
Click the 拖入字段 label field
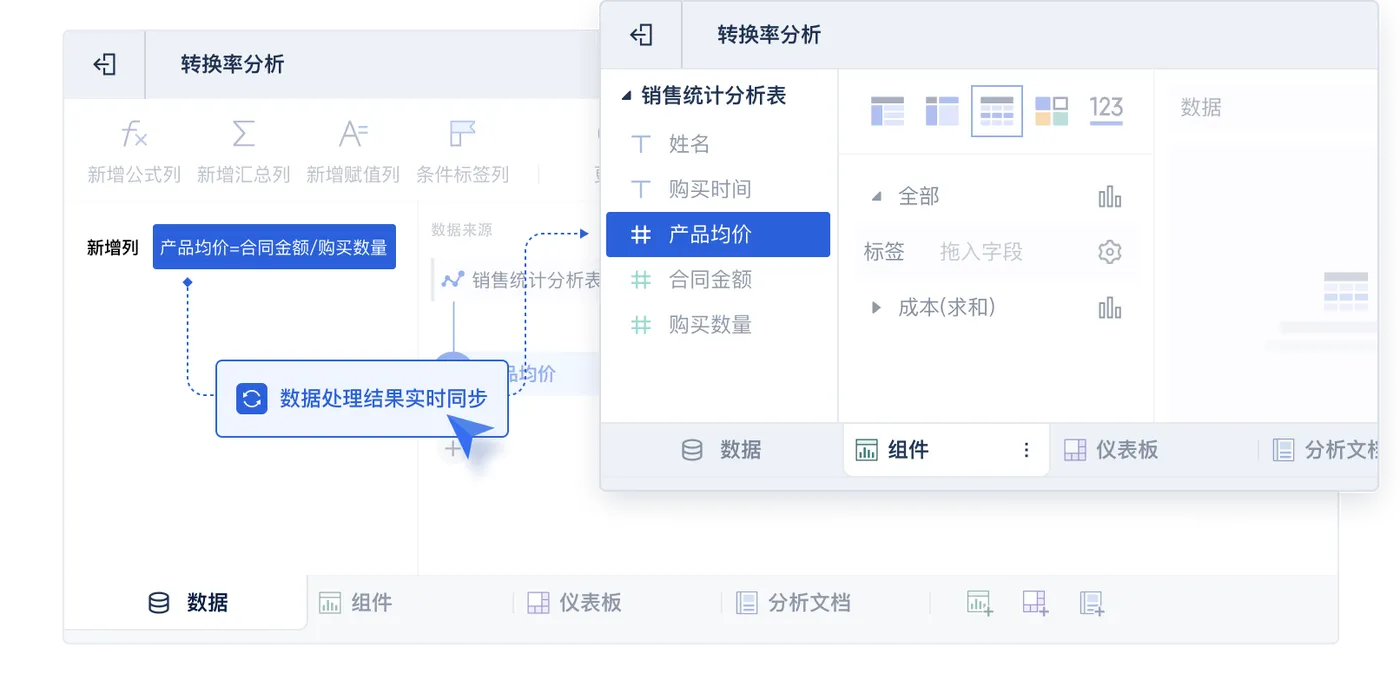(981, 252)
